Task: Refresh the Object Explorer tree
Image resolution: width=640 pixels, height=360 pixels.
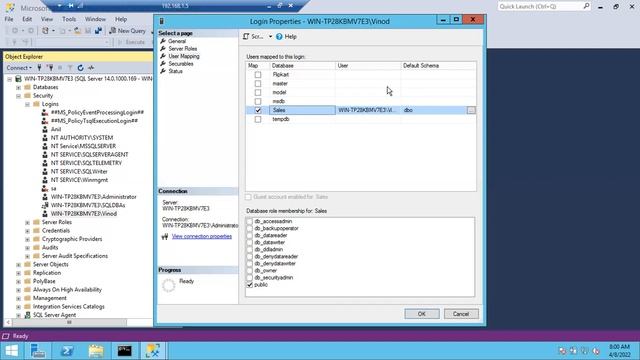Action: [80, 68]
